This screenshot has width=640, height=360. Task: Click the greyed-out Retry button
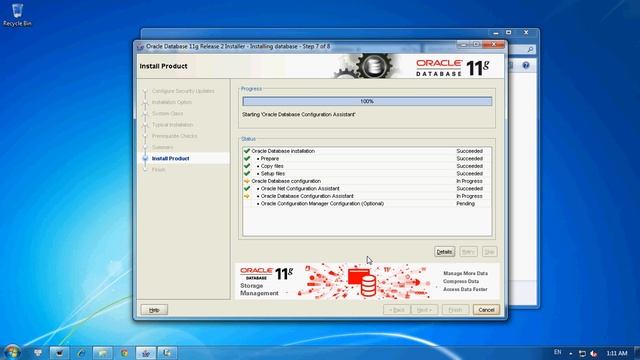coord(468,252)
